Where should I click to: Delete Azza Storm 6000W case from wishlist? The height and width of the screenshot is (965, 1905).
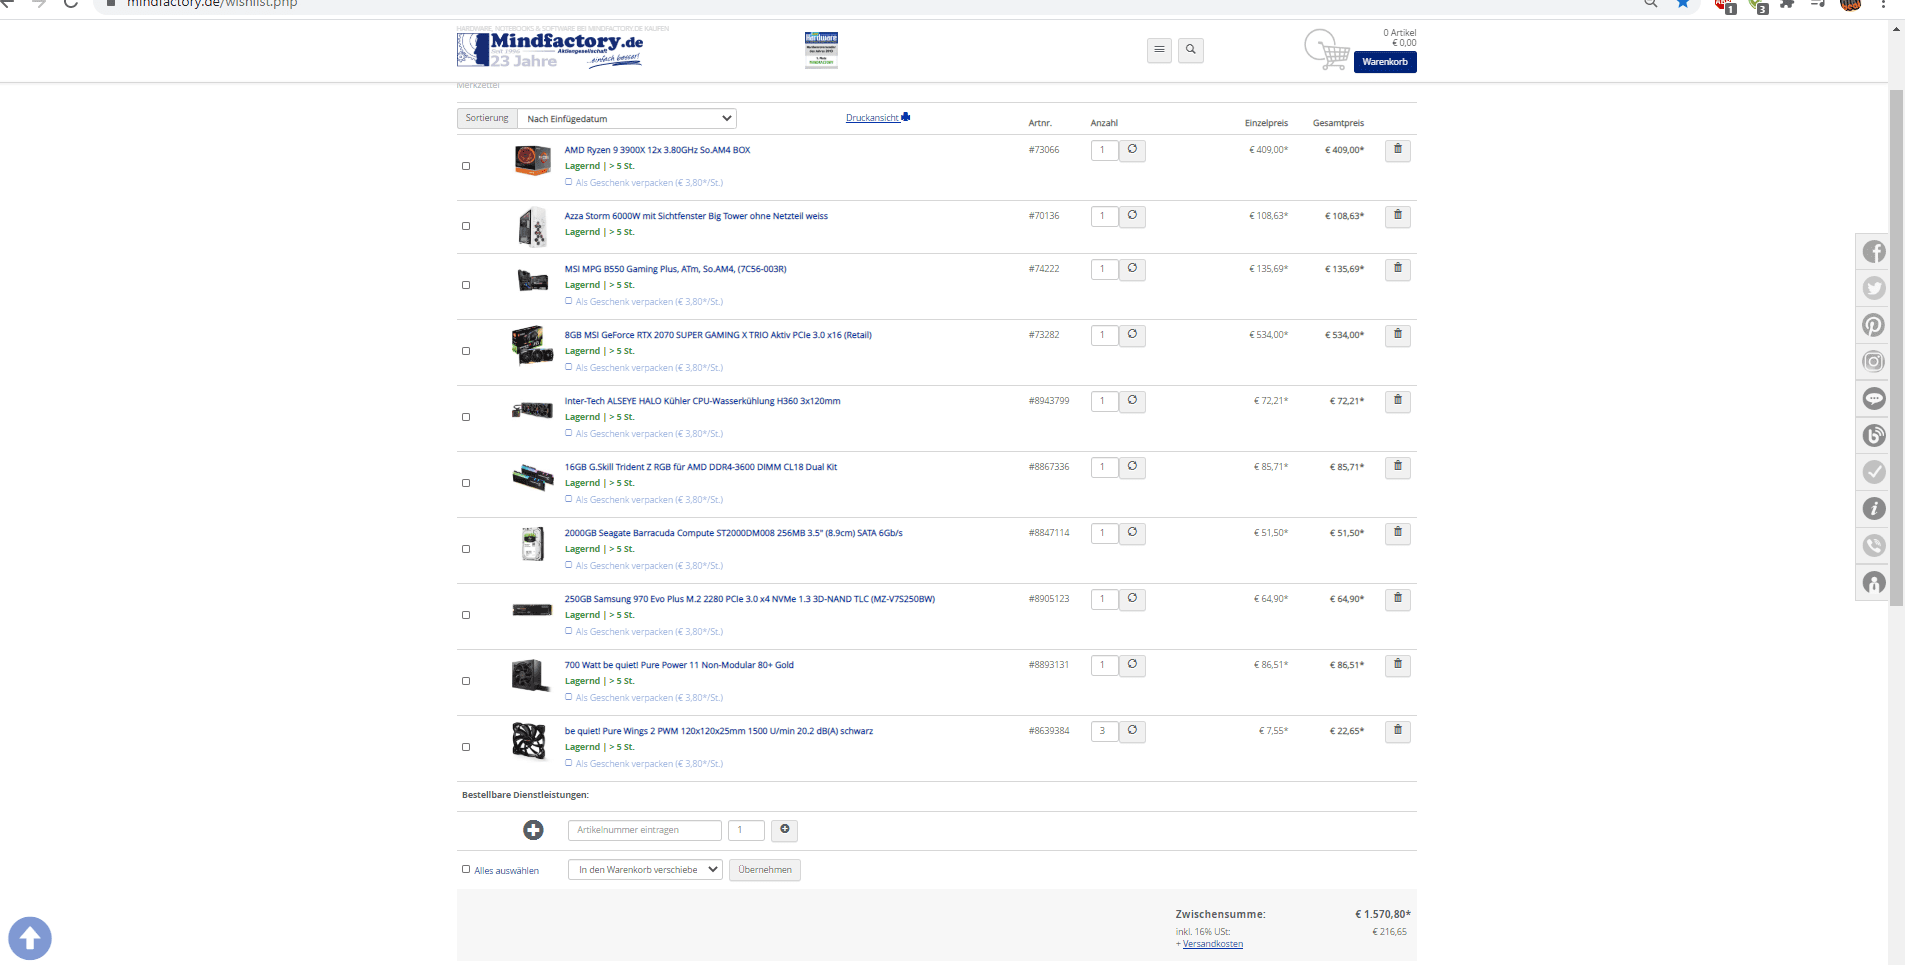click(x=1397, y=216)
